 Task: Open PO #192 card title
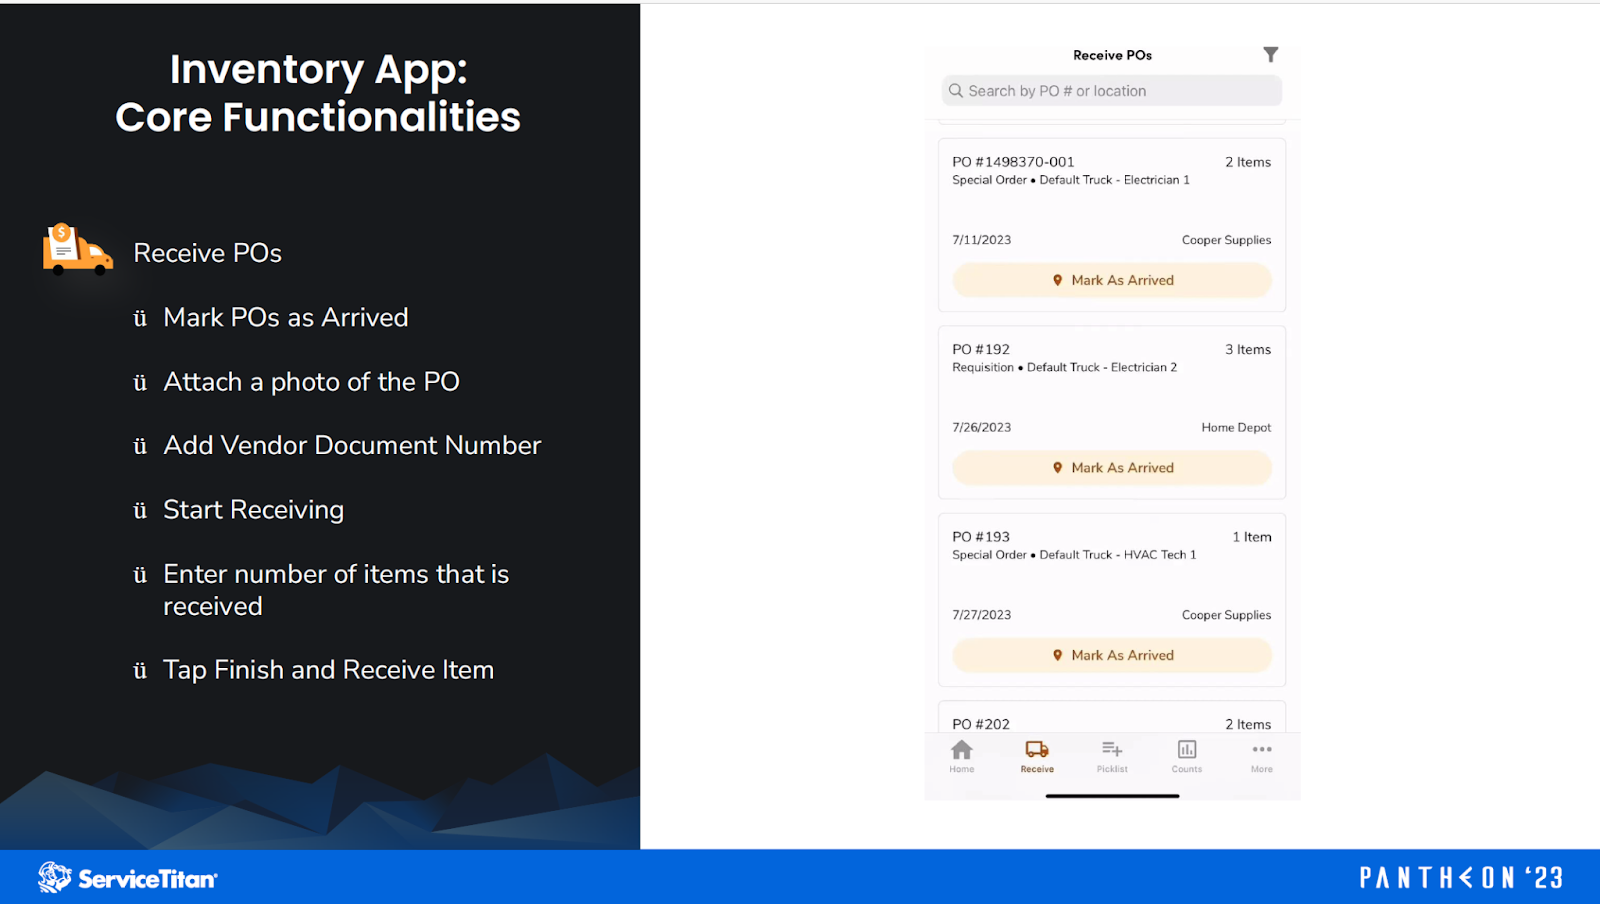[981, 349]
